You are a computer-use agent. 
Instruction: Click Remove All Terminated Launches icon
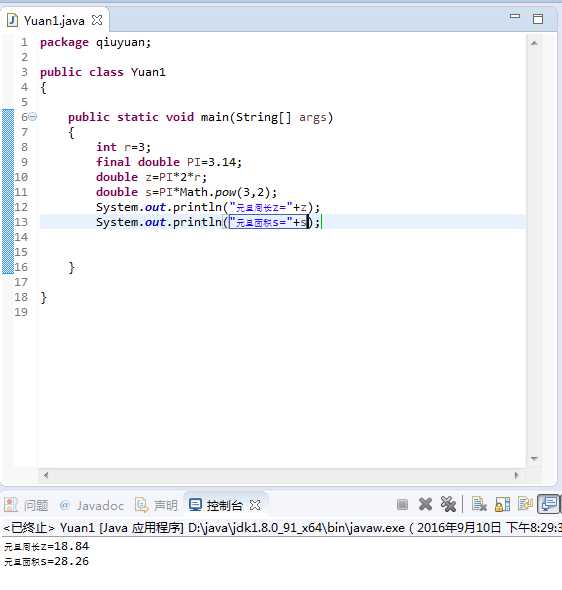[448, 504]
